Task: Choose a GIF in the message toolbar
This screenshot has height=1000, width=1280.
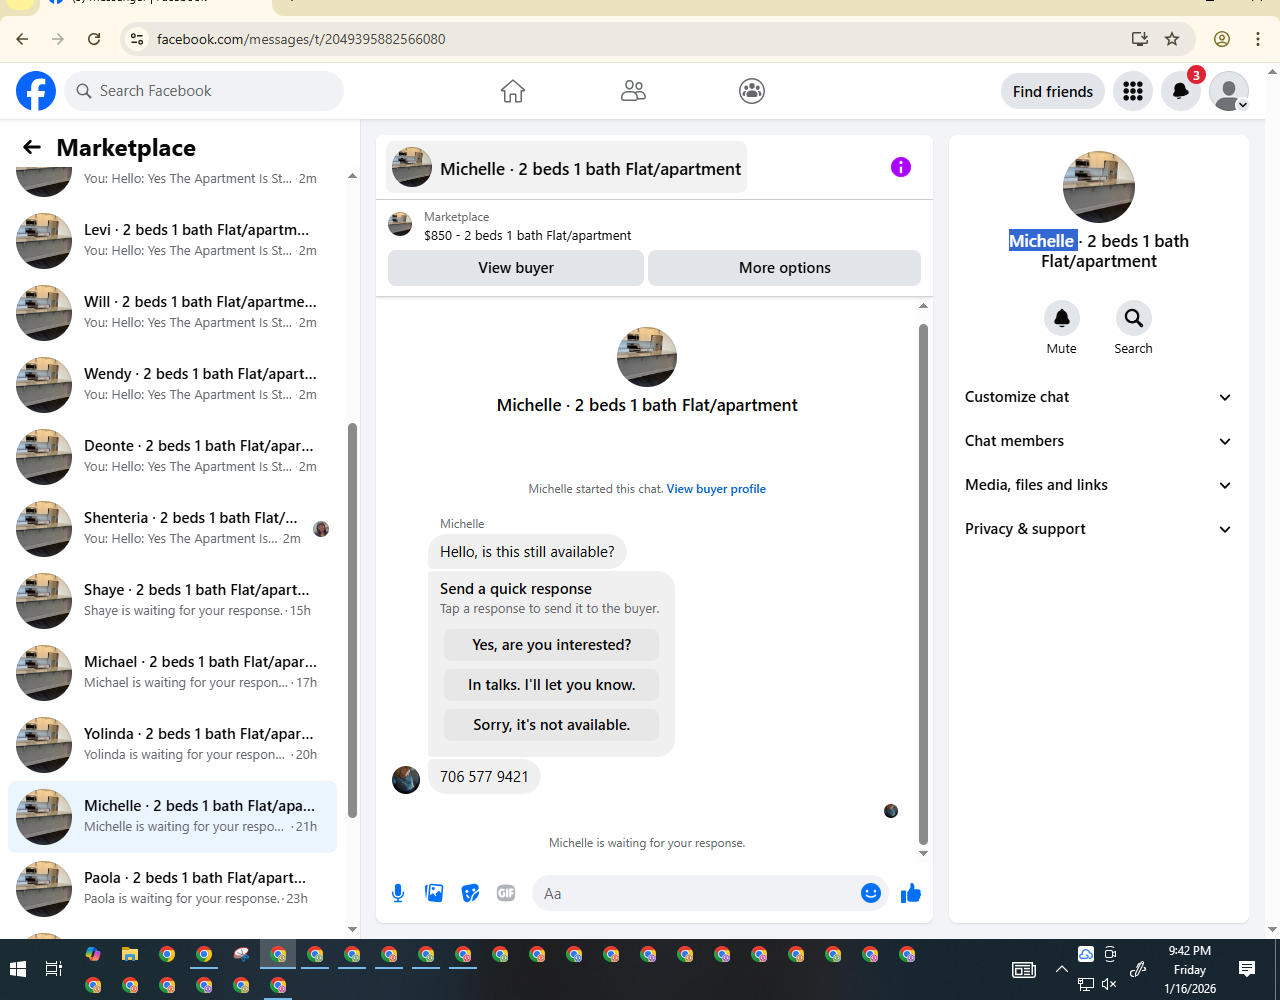Action: 506,893
